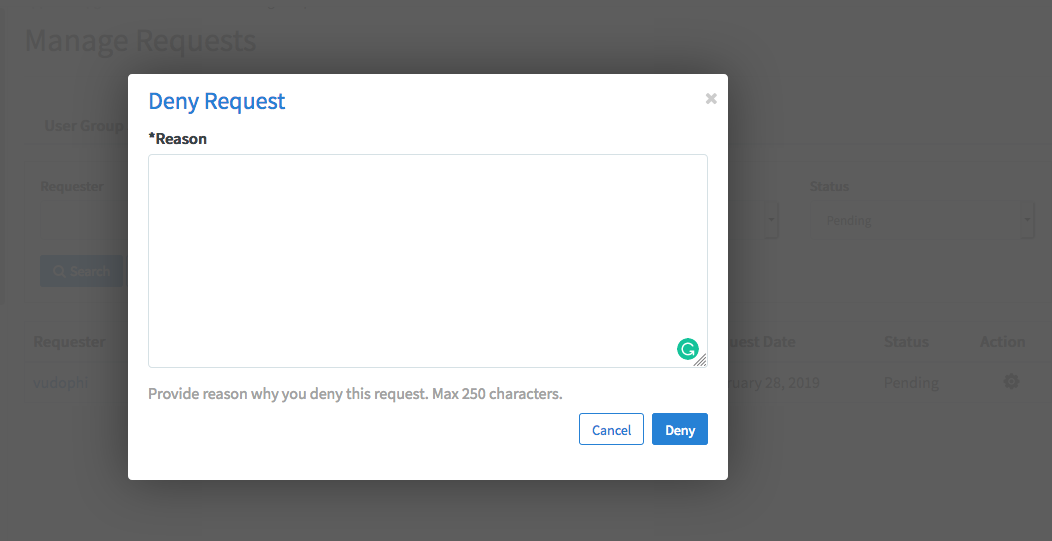The image size is (1052, 541).
Task: Click the Search button behind the dialog
Action: (81, 271)
